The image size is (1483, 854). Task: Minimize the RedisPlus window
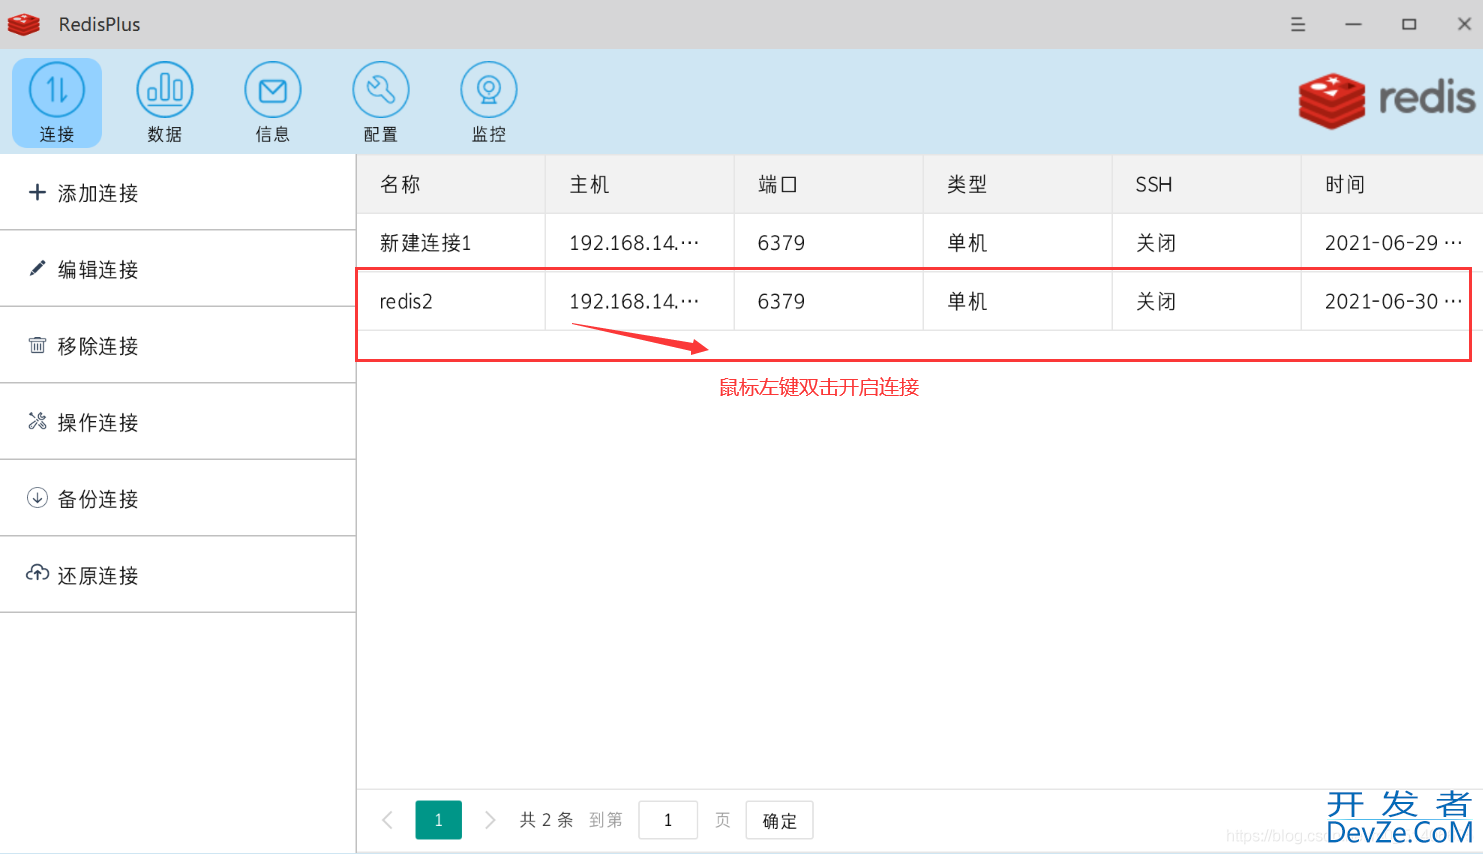coord(1353,24)
